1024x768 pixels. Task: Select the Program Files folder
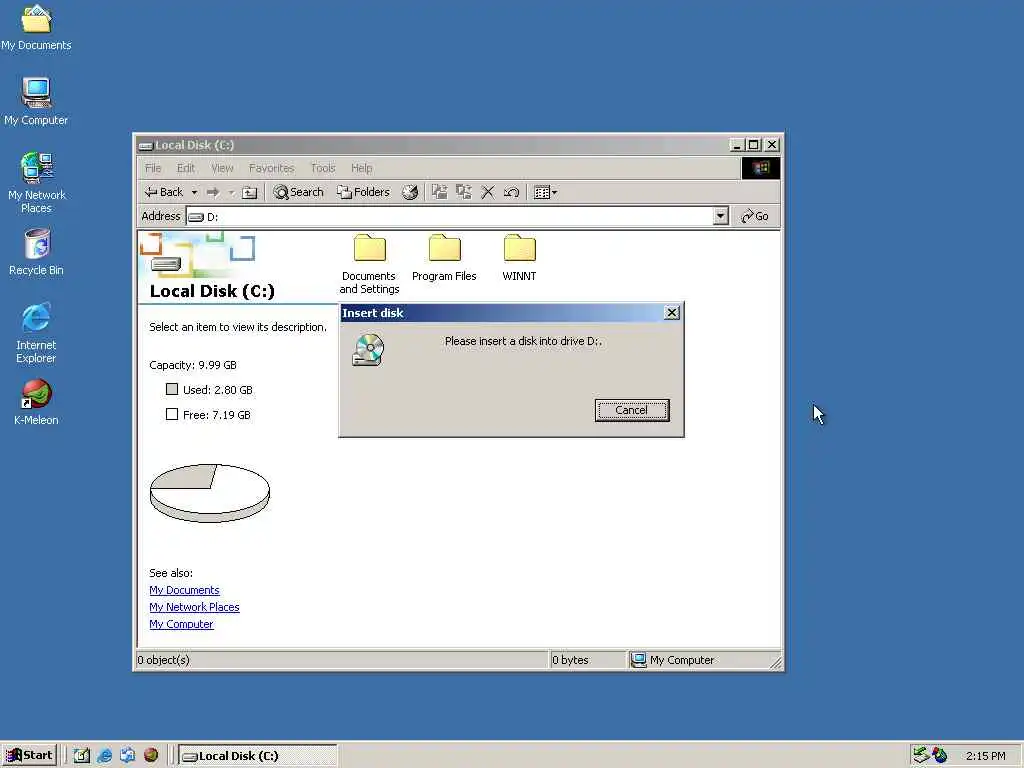click(444, 258)
